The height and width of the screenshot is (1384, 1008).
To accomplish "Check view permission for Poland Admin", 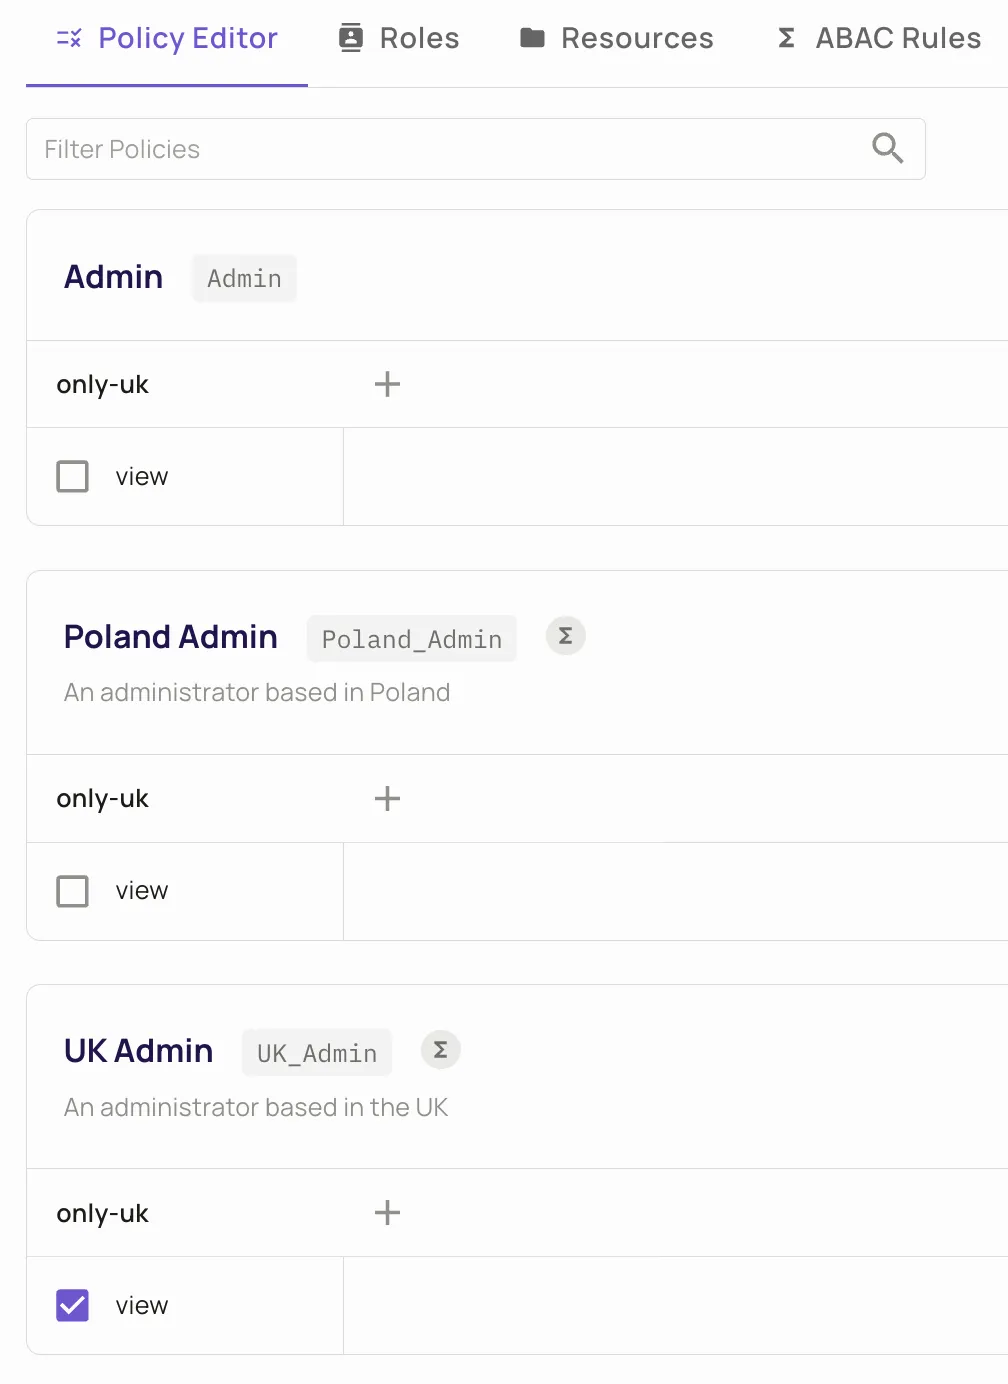I will [73, 891].
